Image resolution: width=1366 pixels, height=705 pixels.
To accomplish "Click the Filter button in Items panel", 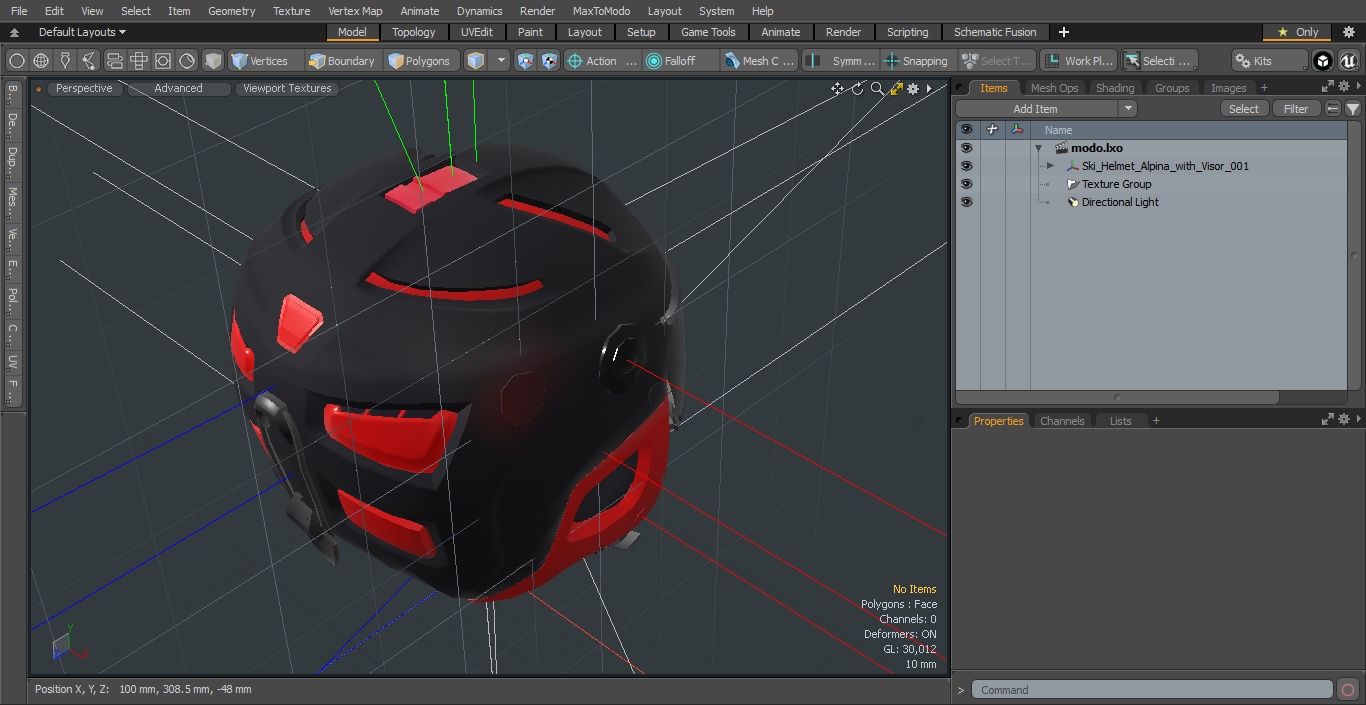I will [x=1295, y=109].
